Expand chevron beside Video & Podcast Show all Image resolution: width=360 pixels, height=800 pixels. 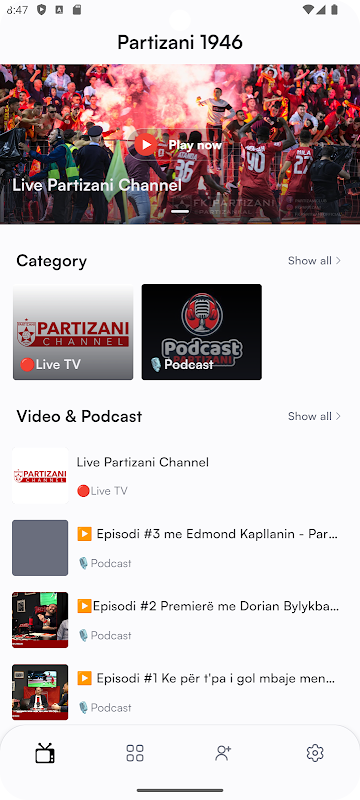click(338, 416)
